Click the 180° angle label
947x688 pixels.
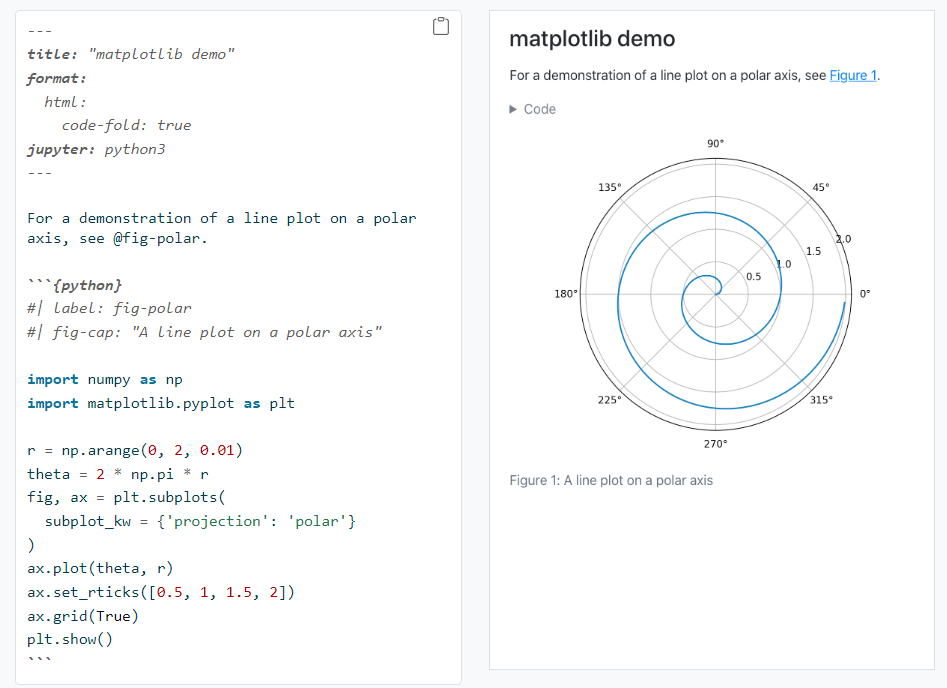565,294
